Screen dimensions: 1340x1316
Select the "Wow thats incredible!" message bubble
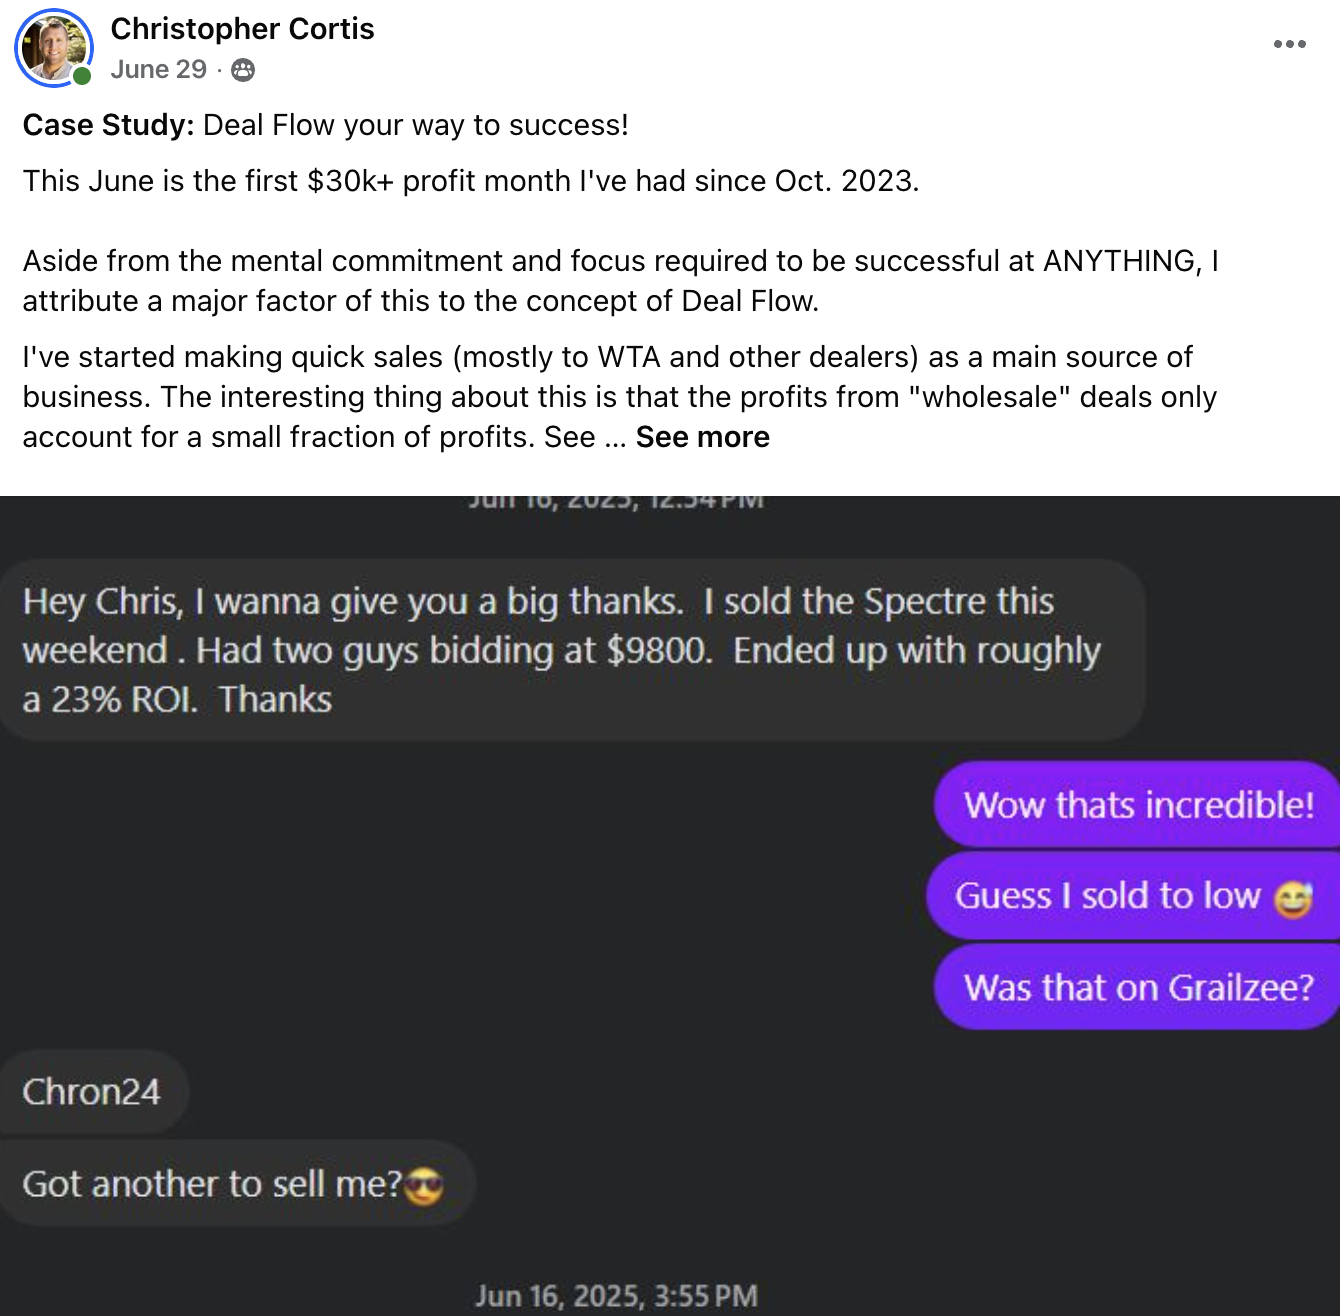tap(1138, 805)
